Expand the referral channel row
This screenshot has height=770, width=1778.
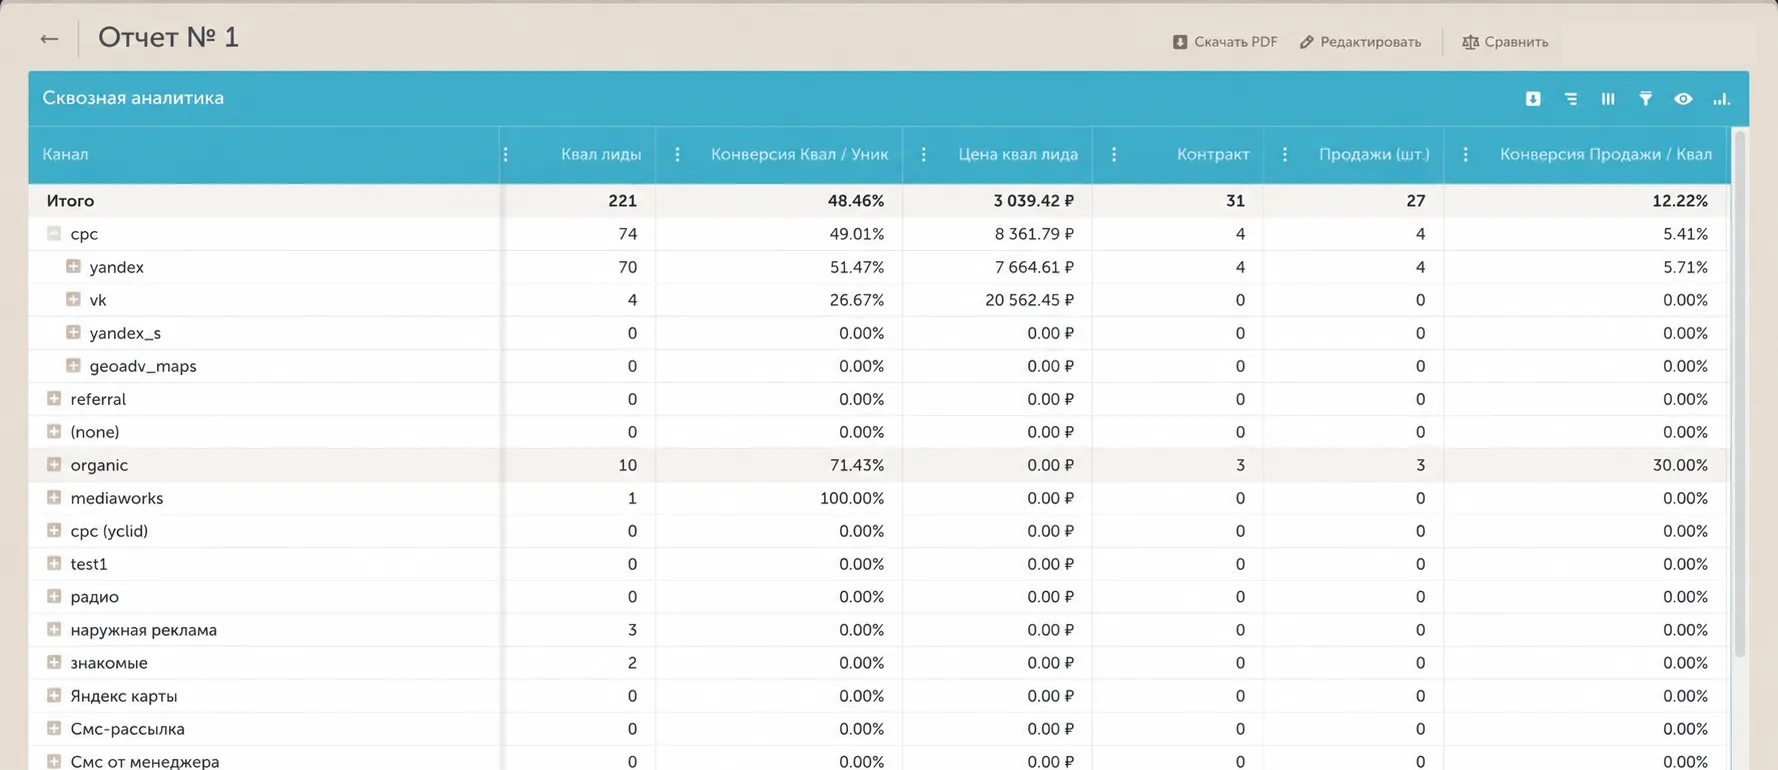pos(54,398)
